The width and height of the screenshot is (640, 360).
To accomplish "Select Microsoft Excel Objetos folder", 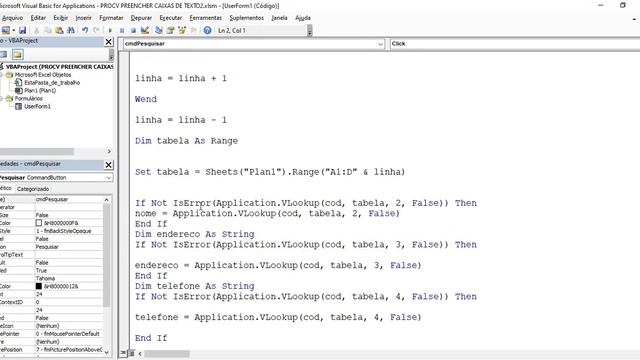I will click(x=43, y=75).
